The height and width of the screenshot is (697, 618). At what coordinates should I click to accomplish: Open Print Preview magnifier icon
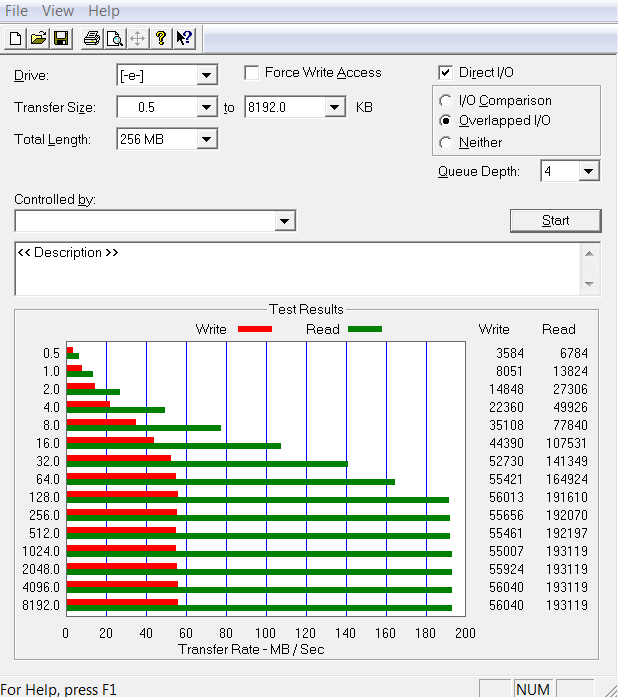(x=114, y=39)
